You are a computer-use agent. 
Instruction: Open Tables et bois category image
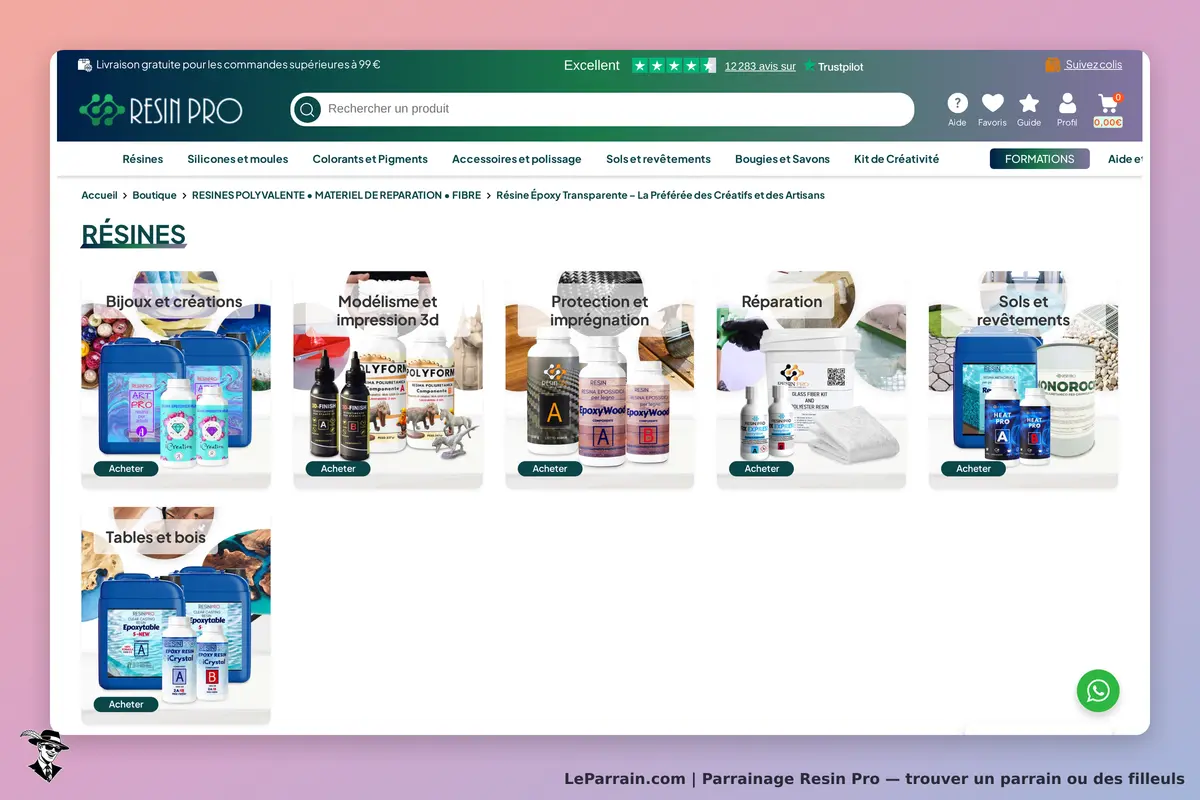[176, 616]
